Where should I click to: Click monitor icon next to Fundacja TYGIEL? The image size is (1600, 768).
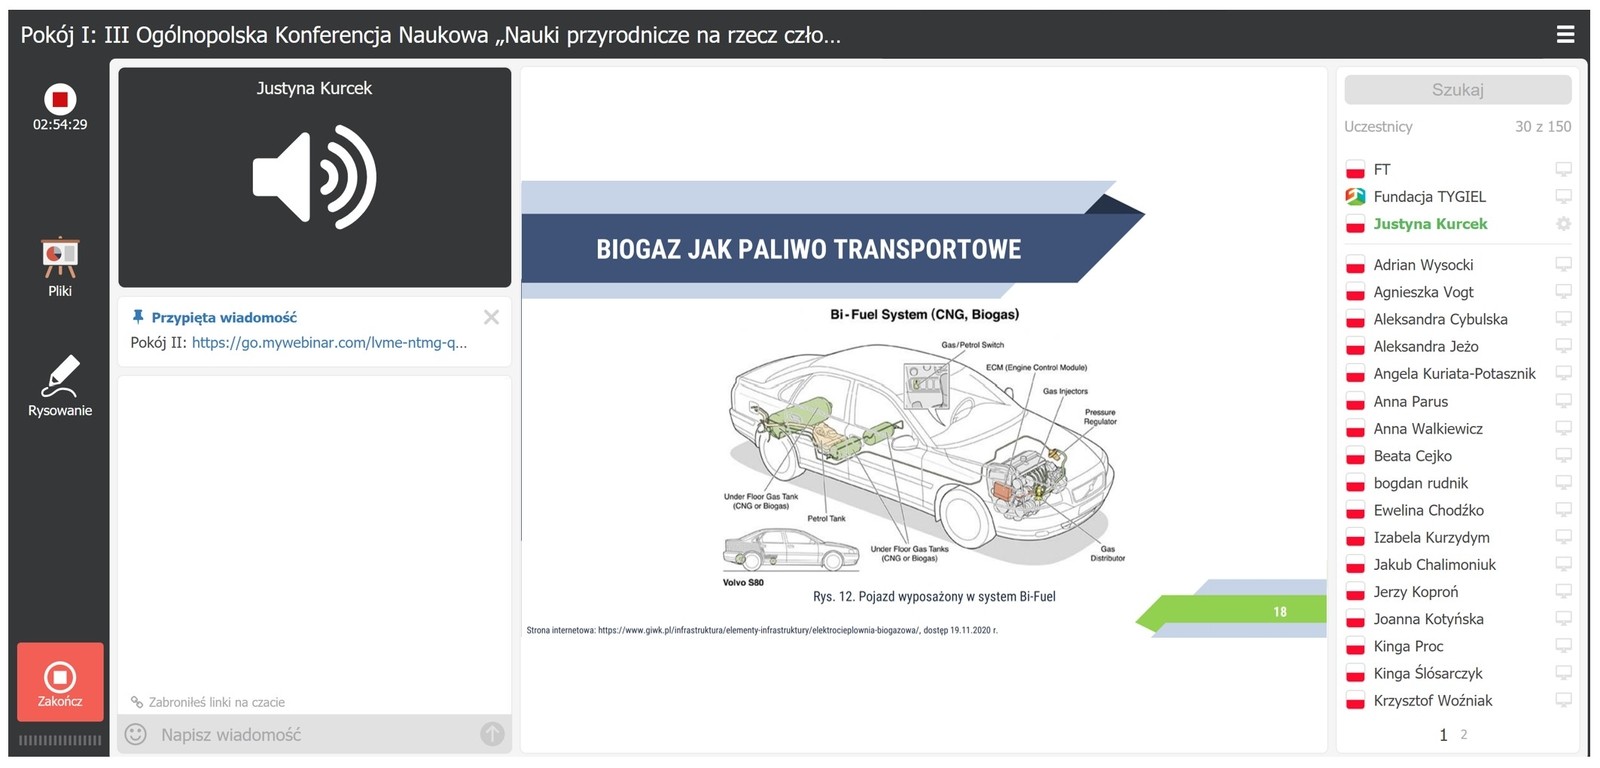[1563, 197]
